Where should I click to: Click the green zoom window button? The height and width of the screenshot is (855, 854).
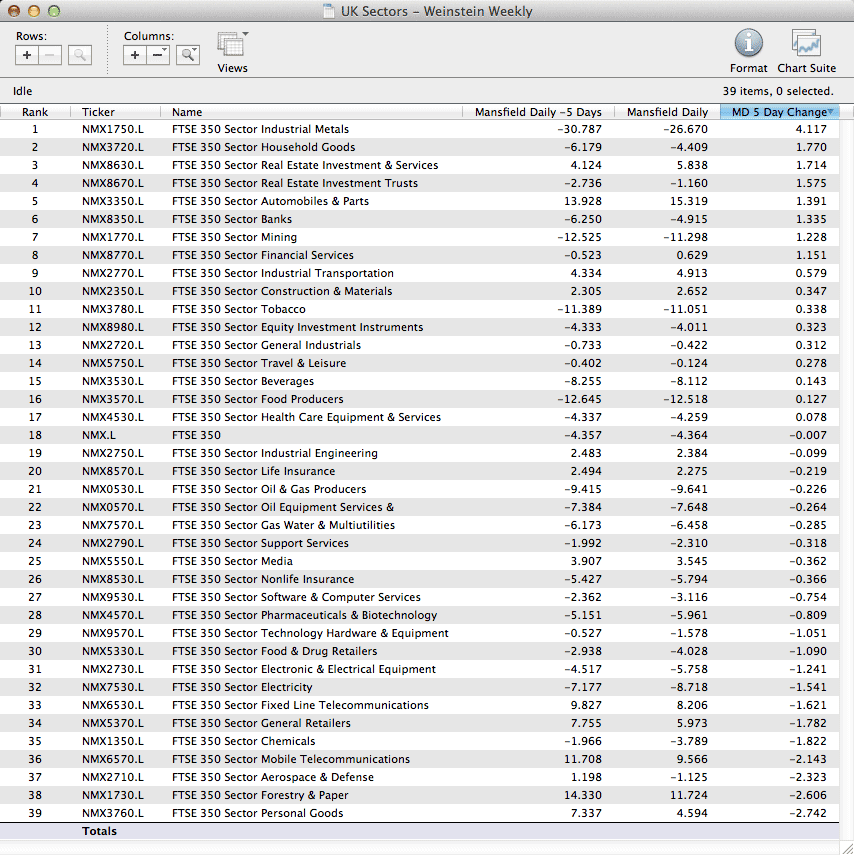click(x=54, y=12)
